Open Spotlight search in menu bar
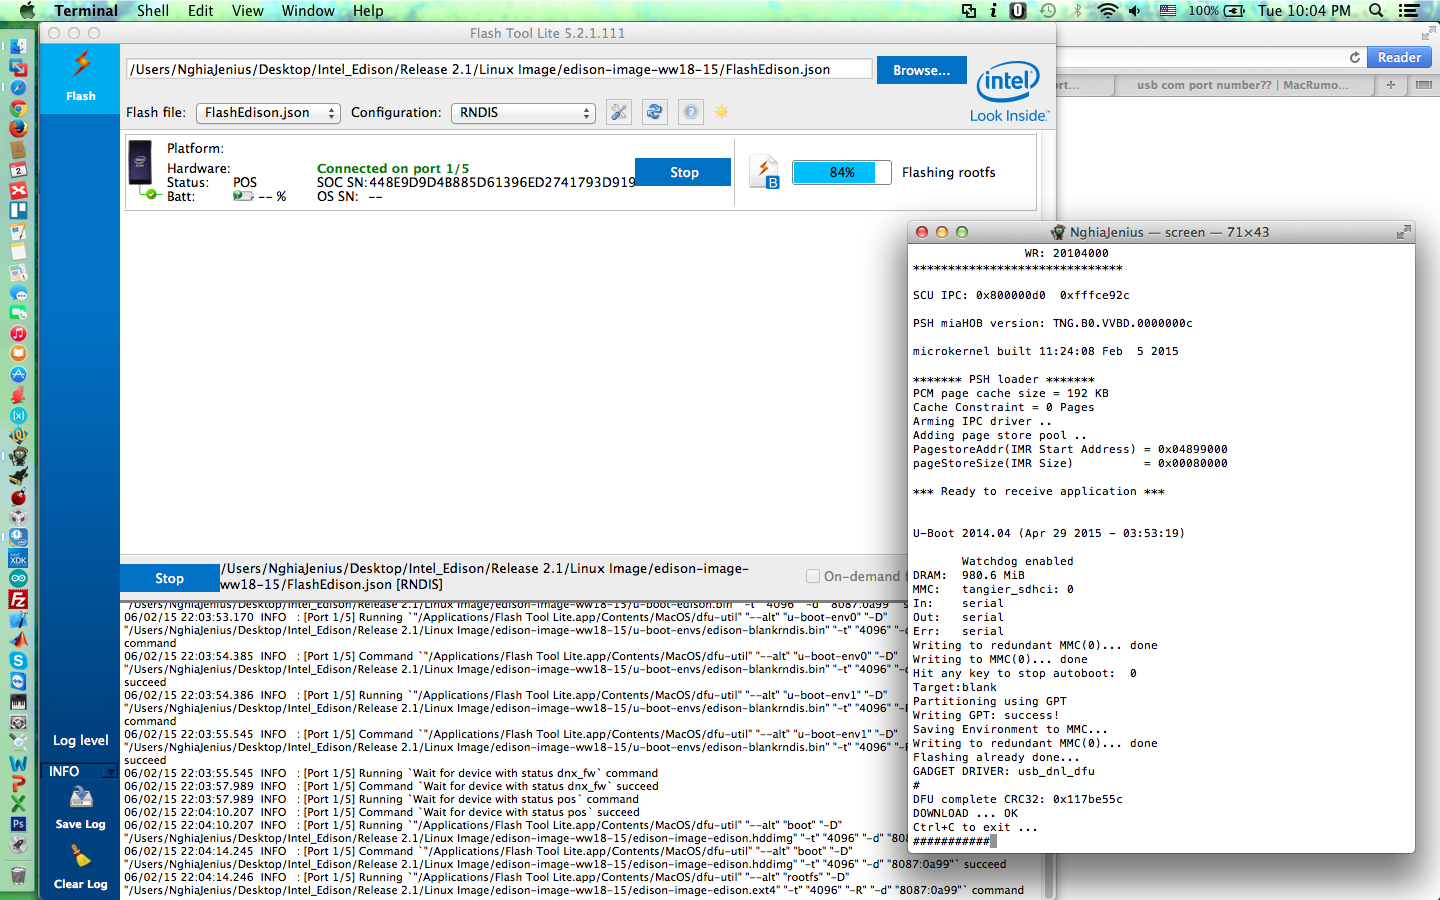 (1376, 11)
